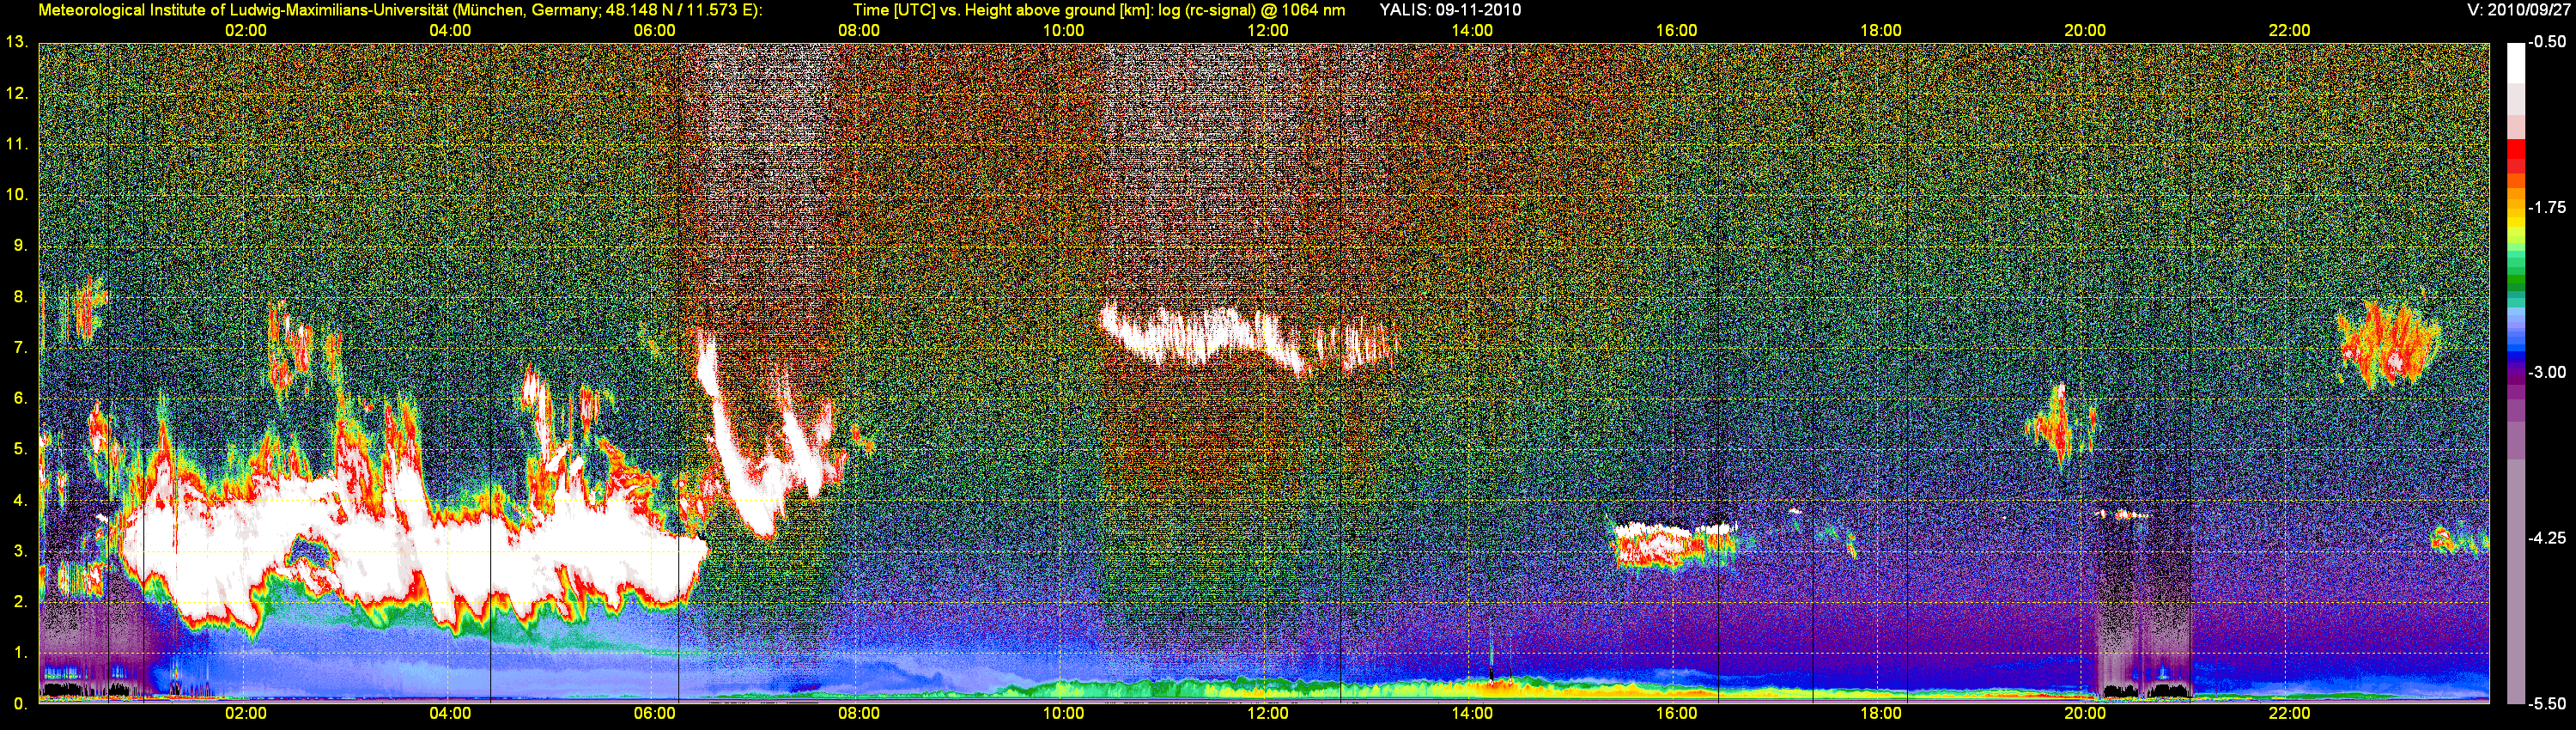Click the -0.50 color scale value
Screen dimensions: 2576x730
click(x=2547, y=43)
